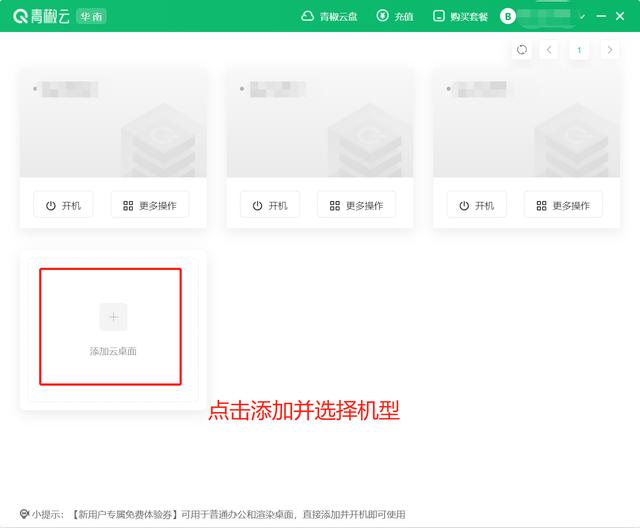Click the 小提示 tip icon
The image size is (640, 528).
click(24, 514)
